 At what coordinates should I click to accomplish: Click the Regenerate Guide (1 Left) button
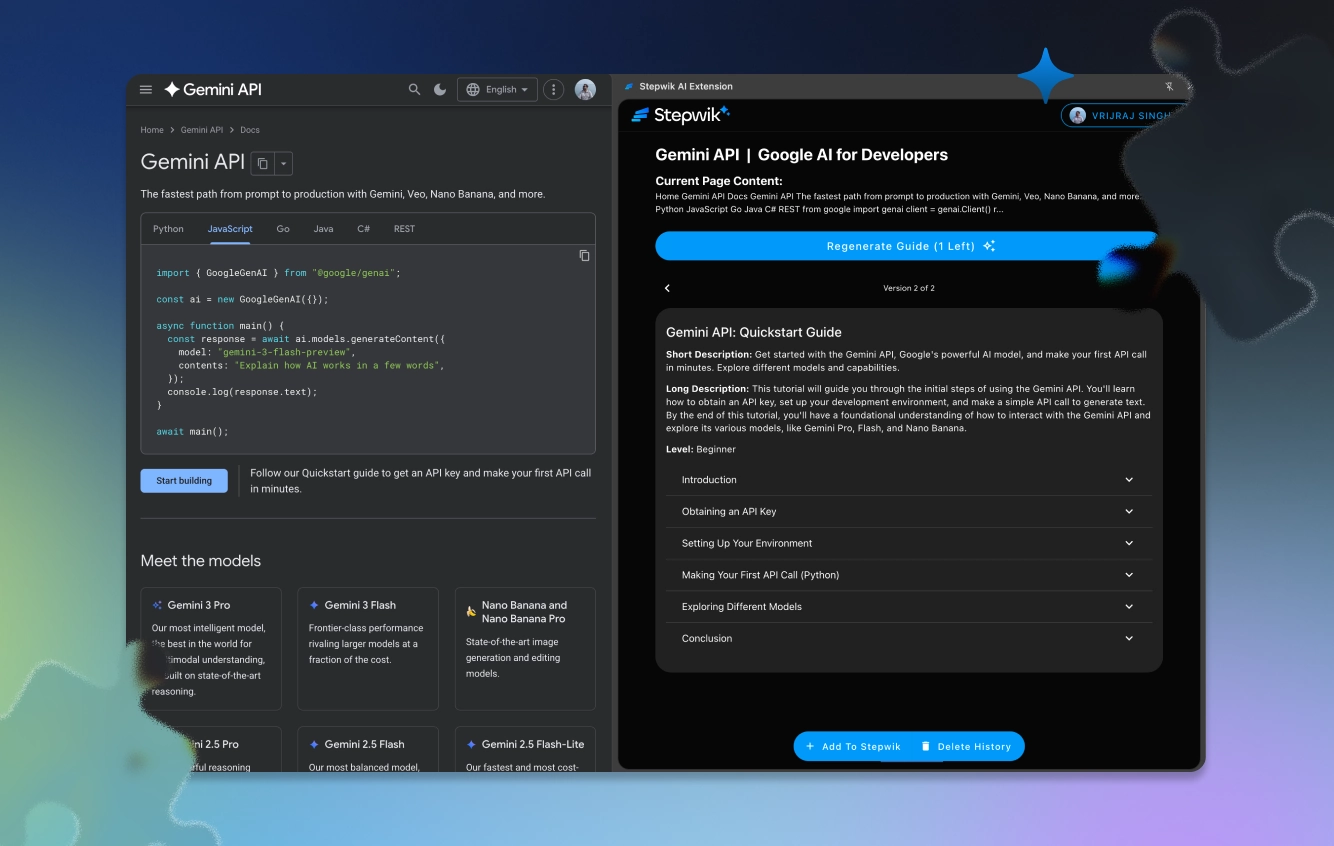click(908, 246)
